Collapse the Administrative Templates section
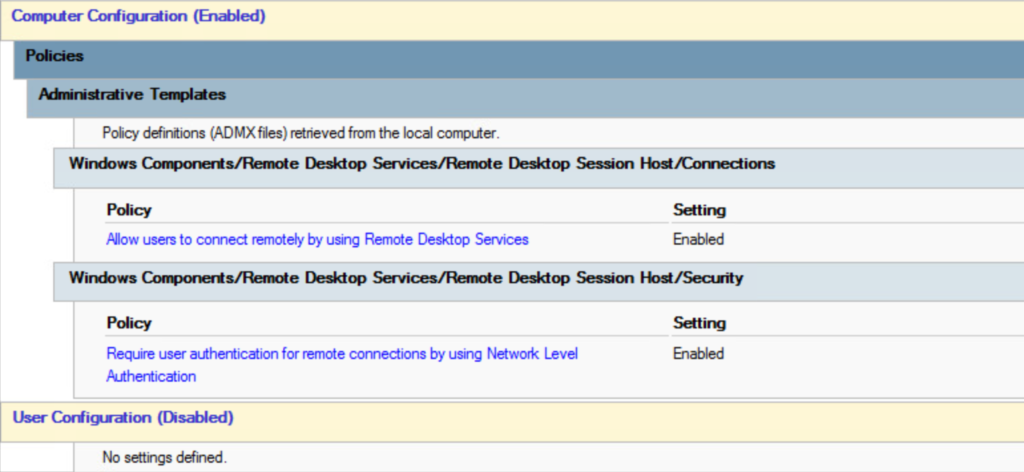This screenshot has height=472, width=1024. (x=132, y=95)
